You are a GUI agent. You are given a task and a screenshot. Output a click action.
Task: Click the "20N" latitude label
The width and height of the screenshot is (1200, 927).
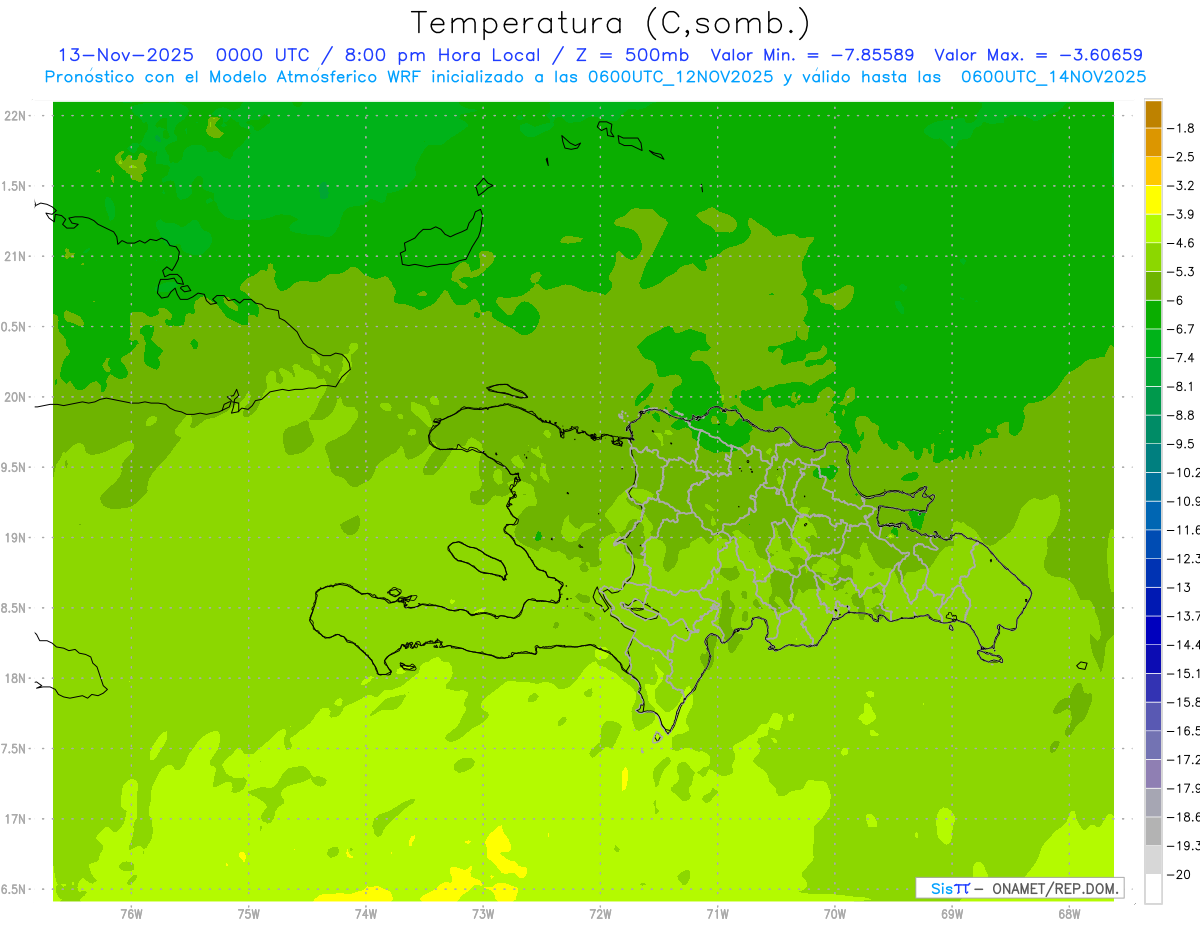(x=16, y=397)
